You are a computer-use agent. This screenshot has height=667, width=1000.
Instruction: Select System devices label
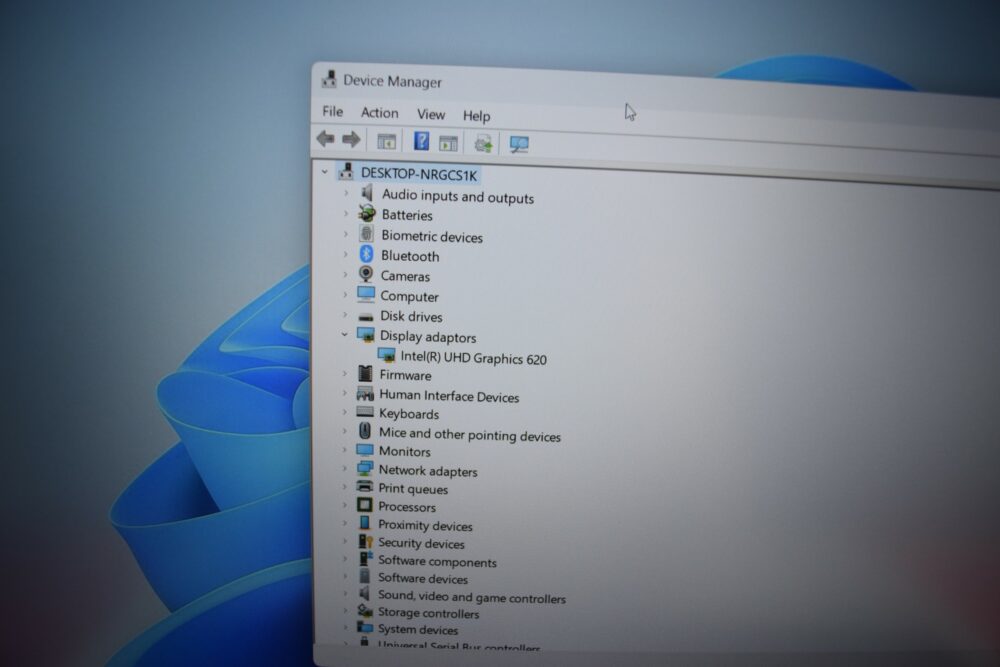418,629
